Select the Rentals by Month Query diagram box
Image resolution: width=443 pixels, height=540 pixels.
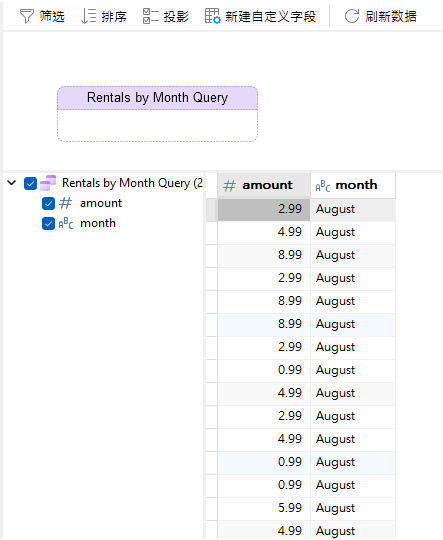tap(157, 114)
